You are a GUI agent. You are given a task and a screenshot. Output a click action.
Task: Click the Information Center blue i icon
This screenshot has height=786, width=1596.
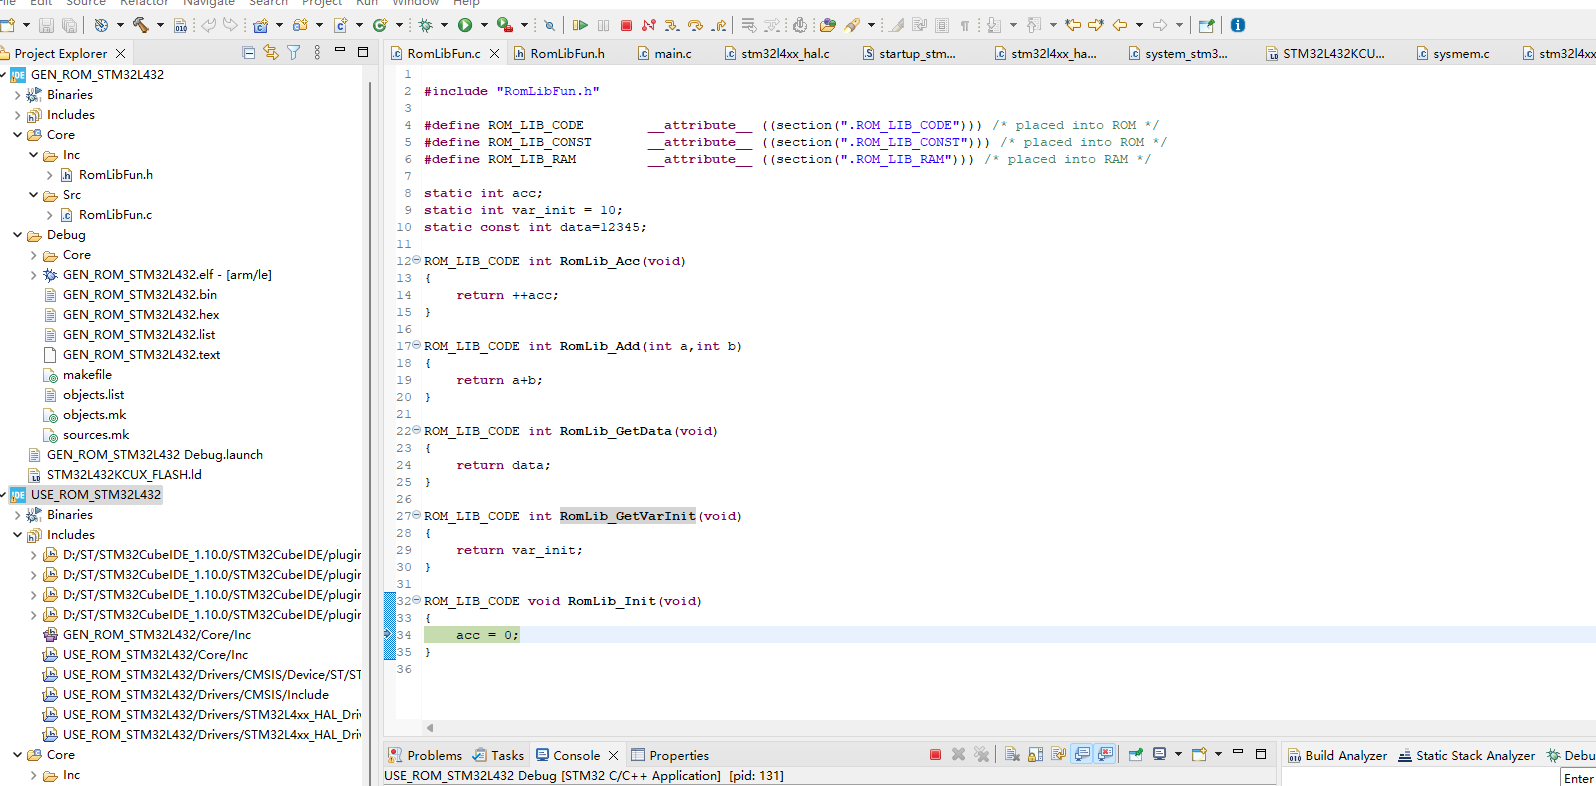pyautogui.click(x=1238, y=25)
